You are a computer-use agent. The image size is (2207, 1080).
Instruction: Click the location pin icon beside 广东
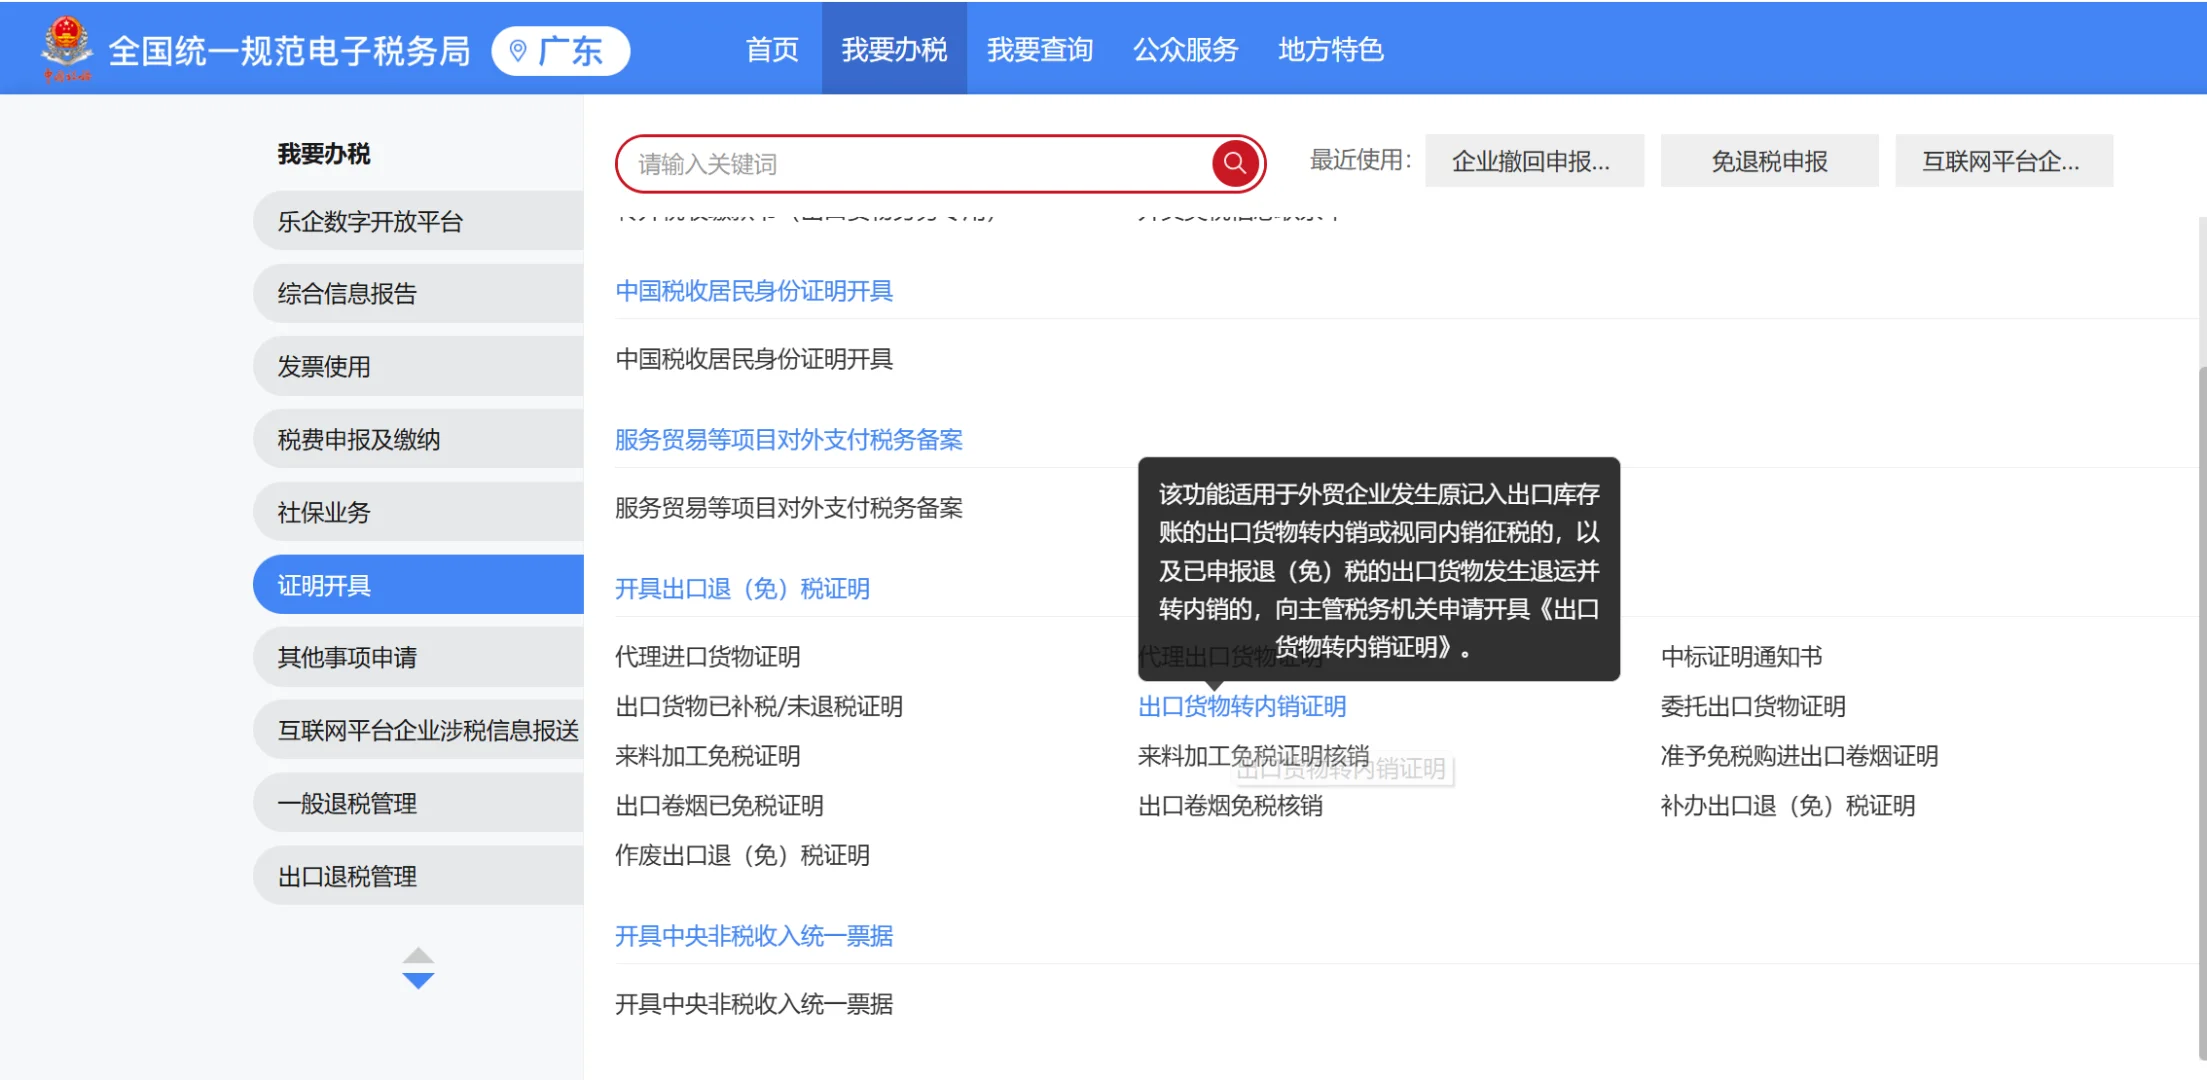click(517, 49)
